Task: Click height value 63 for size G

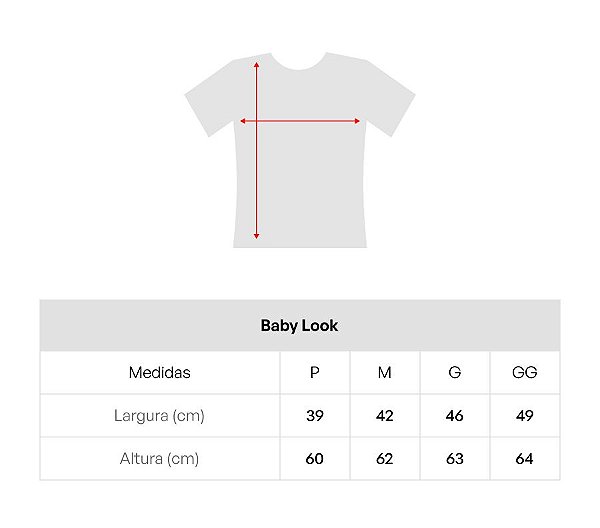Action: point(455,459)
